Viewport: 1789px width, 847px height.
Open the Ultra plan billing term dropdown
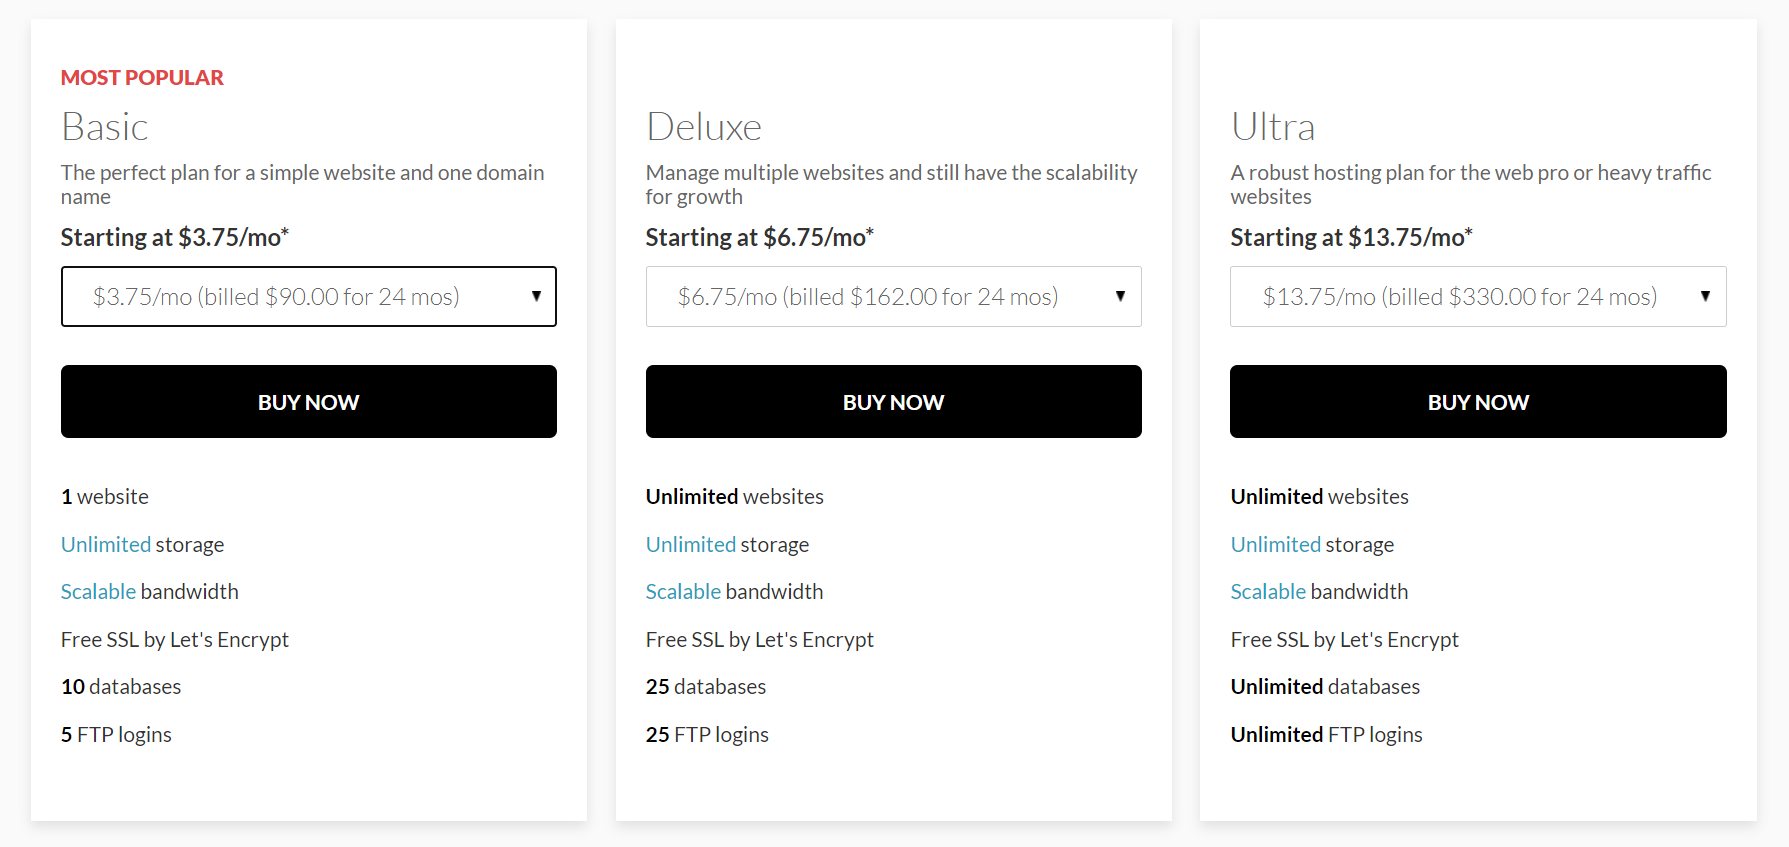coord(1477,296)
